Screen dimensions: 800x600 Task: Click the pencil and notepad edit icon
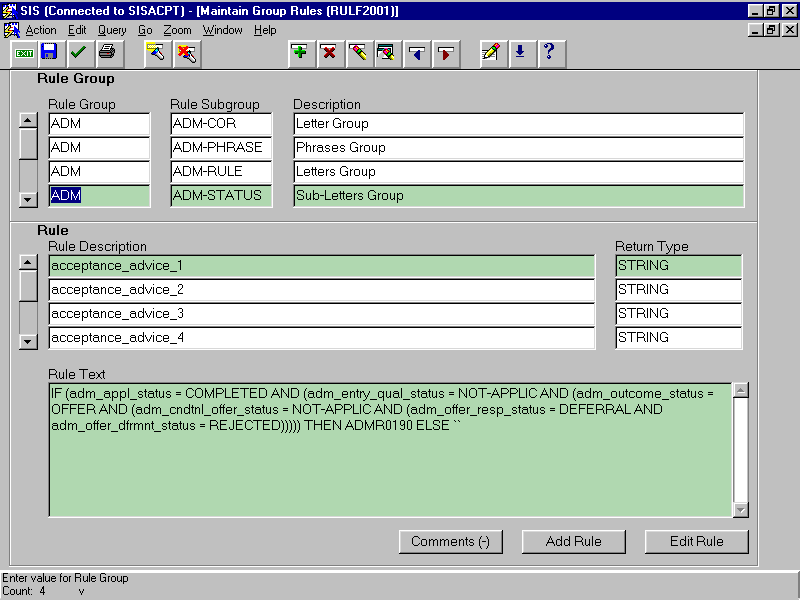pyautogui.click(x=490, y=52)
